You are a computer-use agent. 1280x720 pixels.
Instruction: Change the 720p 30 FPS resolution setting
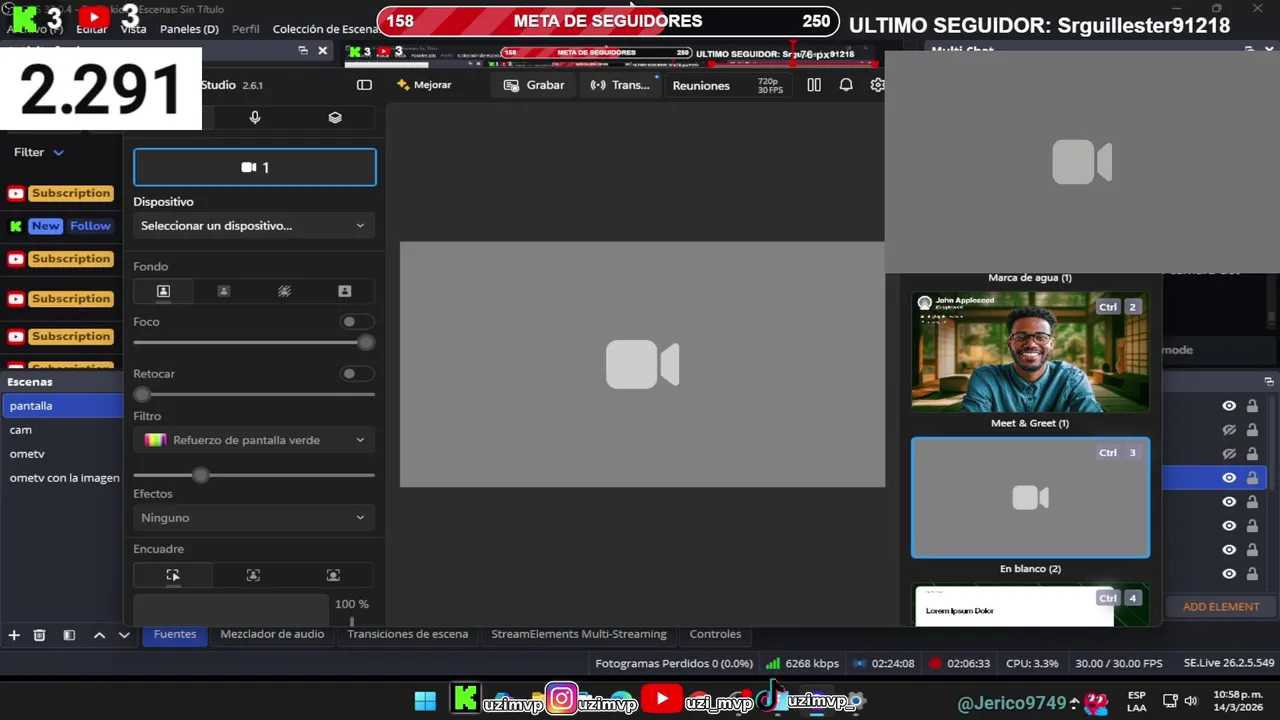[769, 86]
